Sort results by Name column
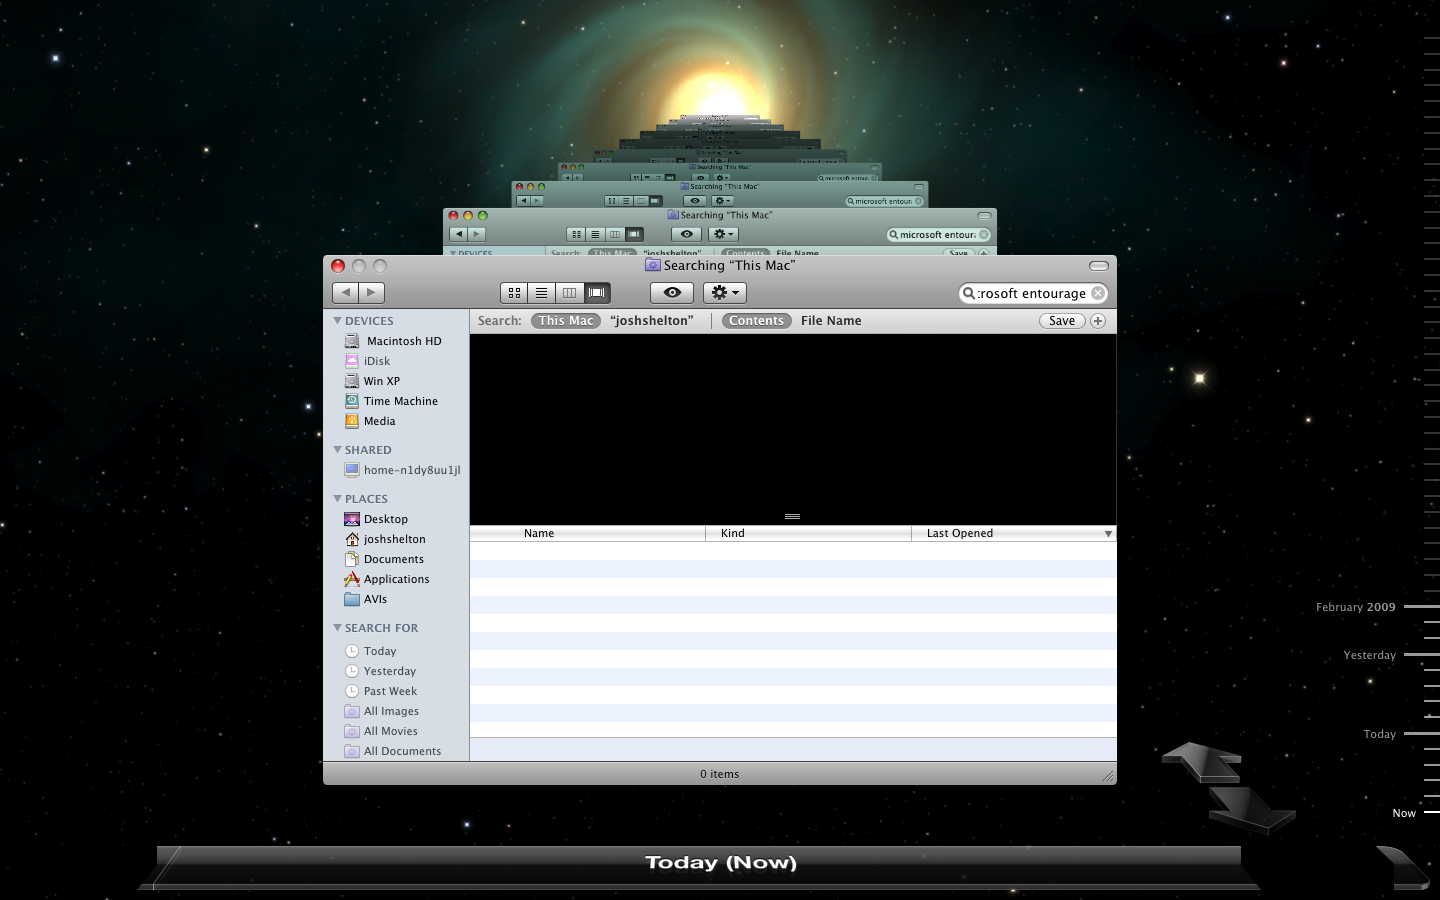Image resolution: width=1440 pixels, height=900 pixels. click(588, 533)
